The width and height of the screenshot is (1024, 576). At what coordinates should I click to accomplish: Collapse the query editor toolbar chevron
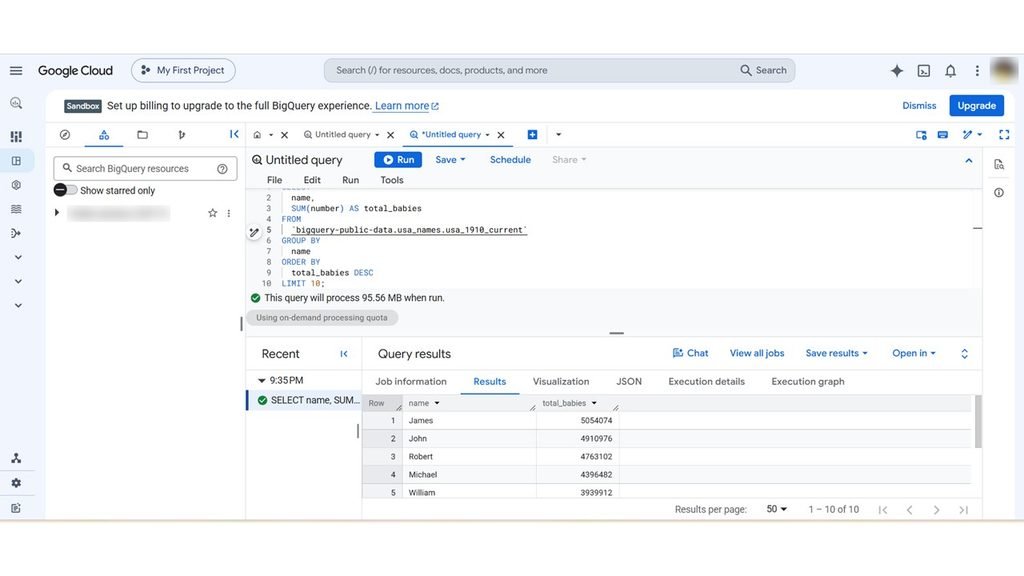tap(968, 160)
